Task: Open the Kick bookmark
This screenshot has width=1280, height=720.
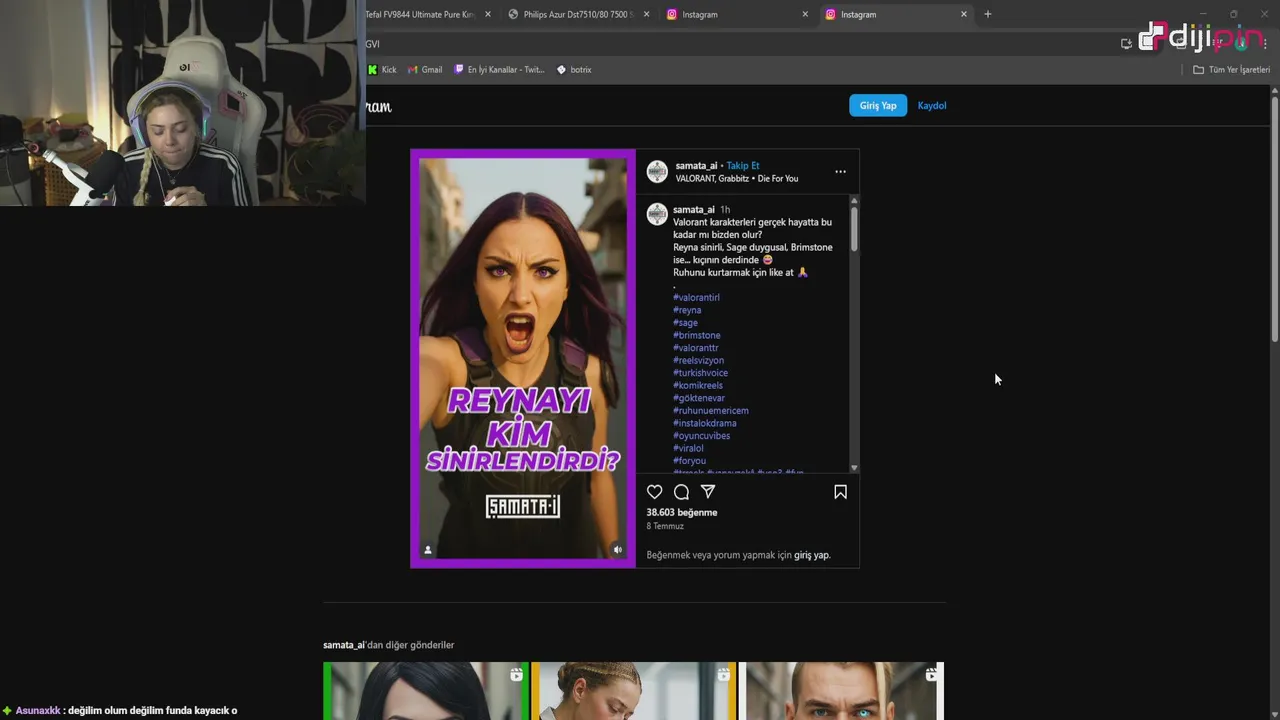Action: [382, 70]
